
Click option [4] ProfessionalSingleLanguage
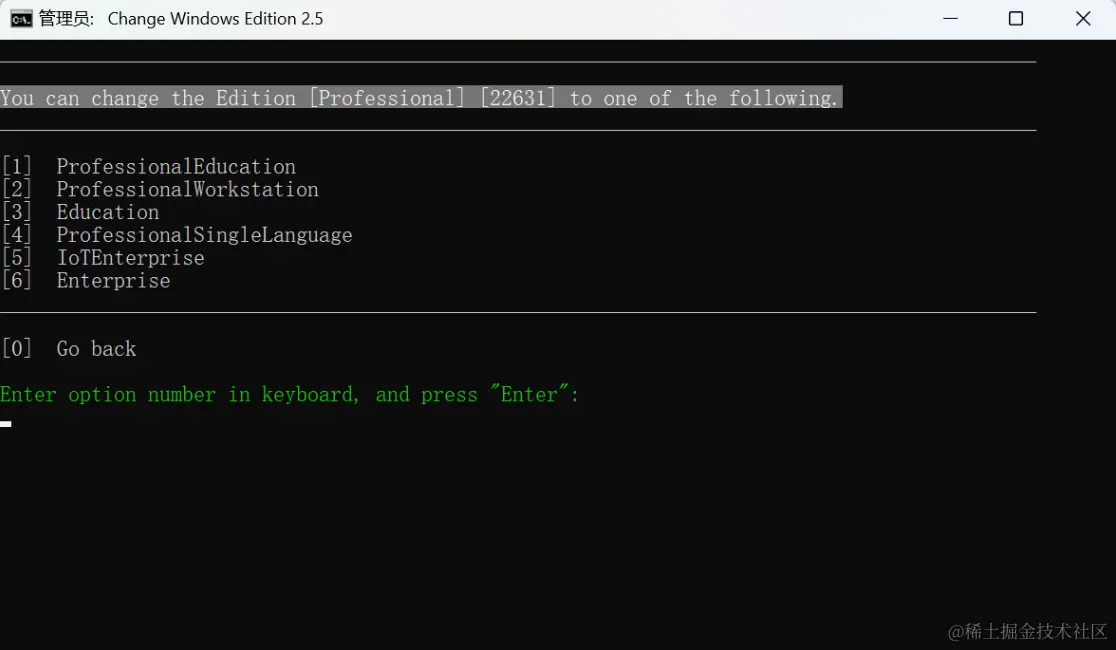[177, 235]
